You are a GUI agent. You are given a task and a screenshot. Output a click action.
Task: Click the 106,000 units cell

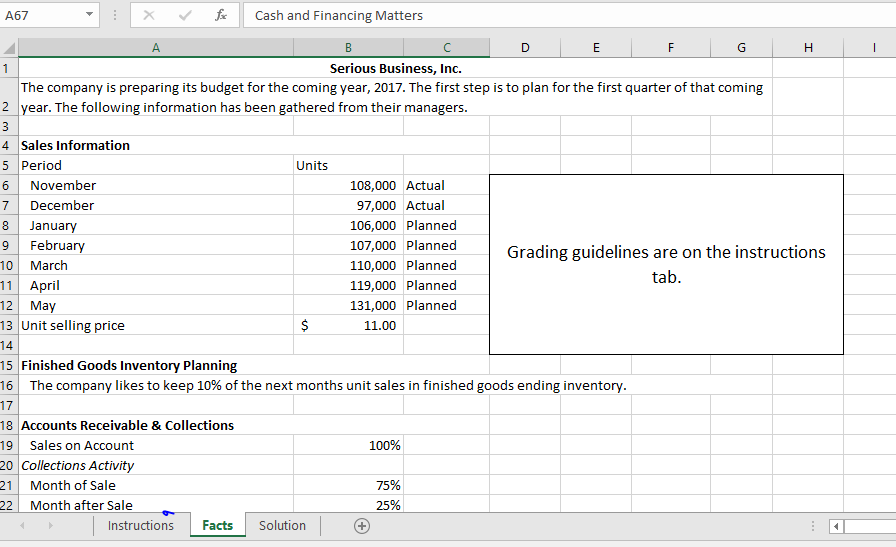tap(348, 225)
